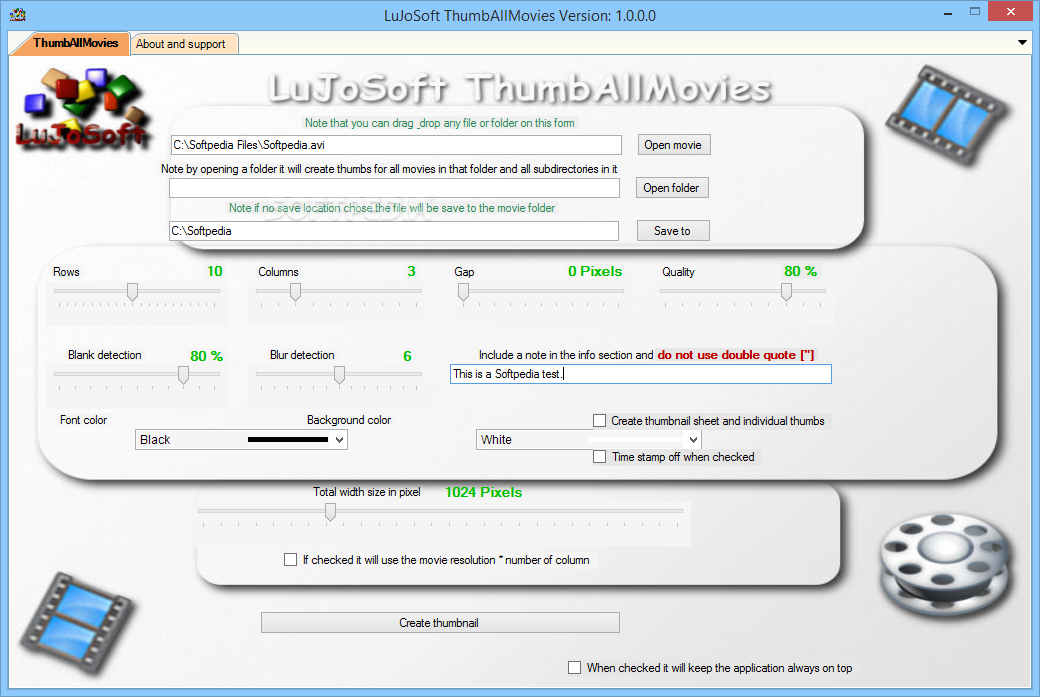The width and height of the screenshot is (1040, 697).
Task: Switch to About and support tab
Action: (184, 44)
